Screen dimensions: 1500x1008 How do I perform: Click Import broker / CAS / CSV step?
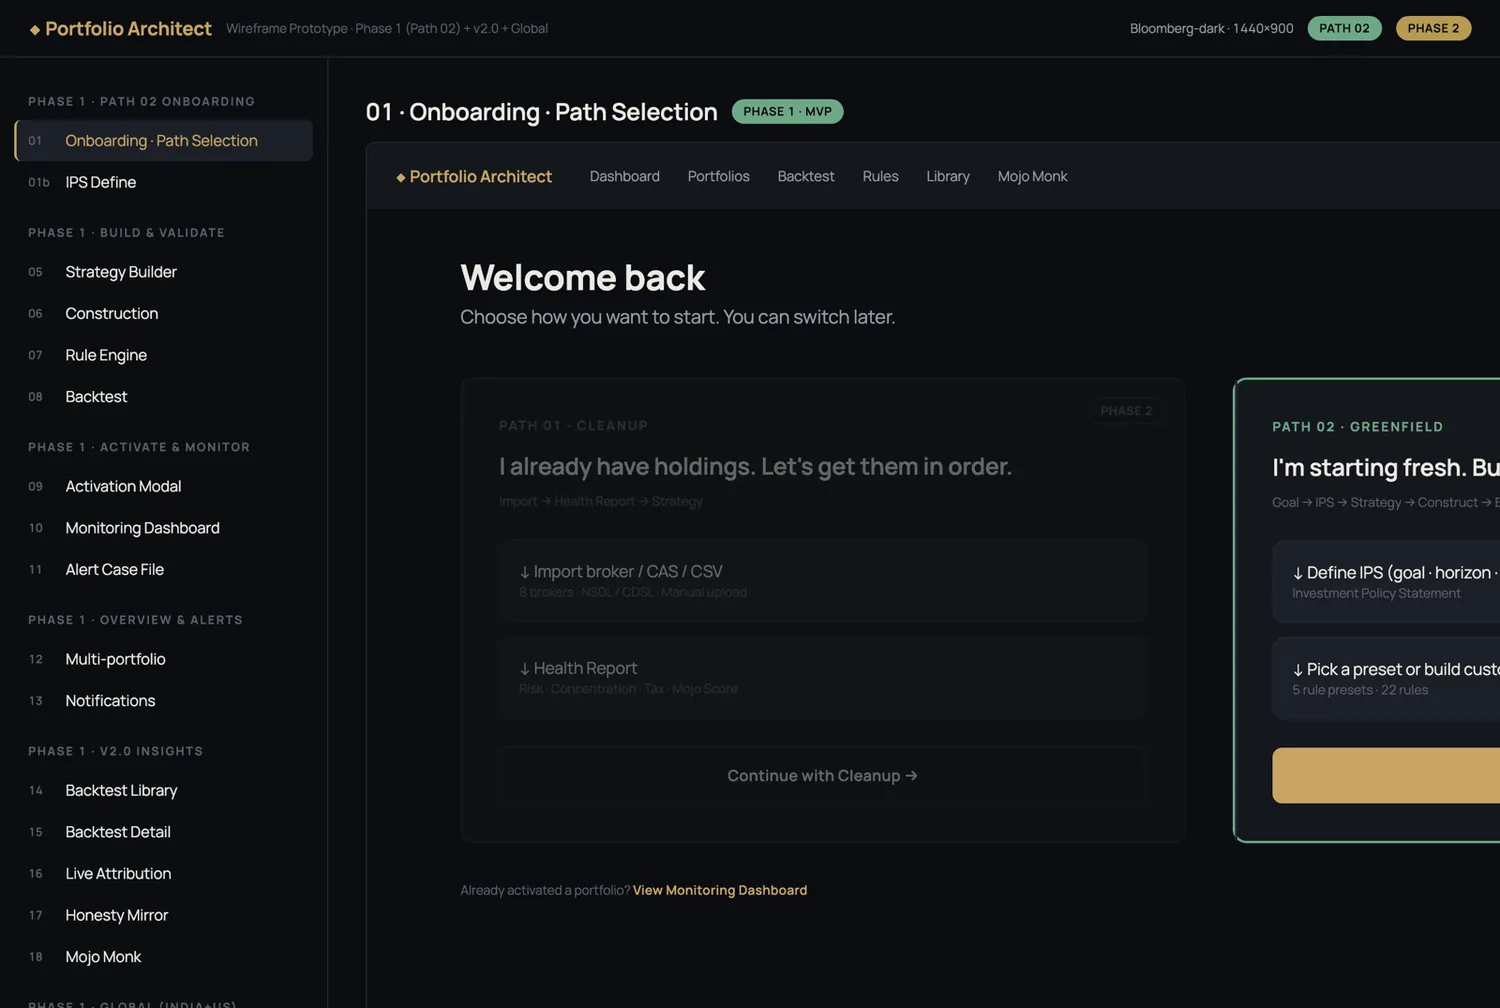pos(823,581)
